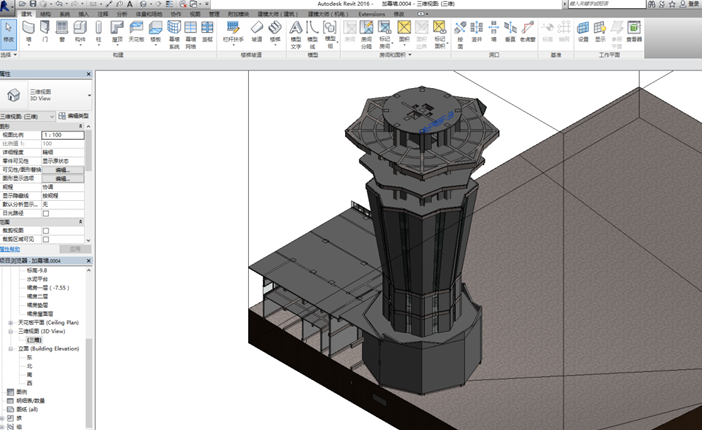Click the 编辑类型 (Edit Type) button

pos(73,117)
